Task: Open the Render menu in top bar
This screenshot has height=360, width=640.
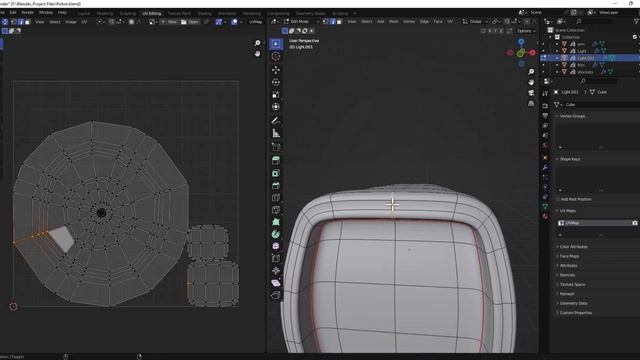Action: 27,13
